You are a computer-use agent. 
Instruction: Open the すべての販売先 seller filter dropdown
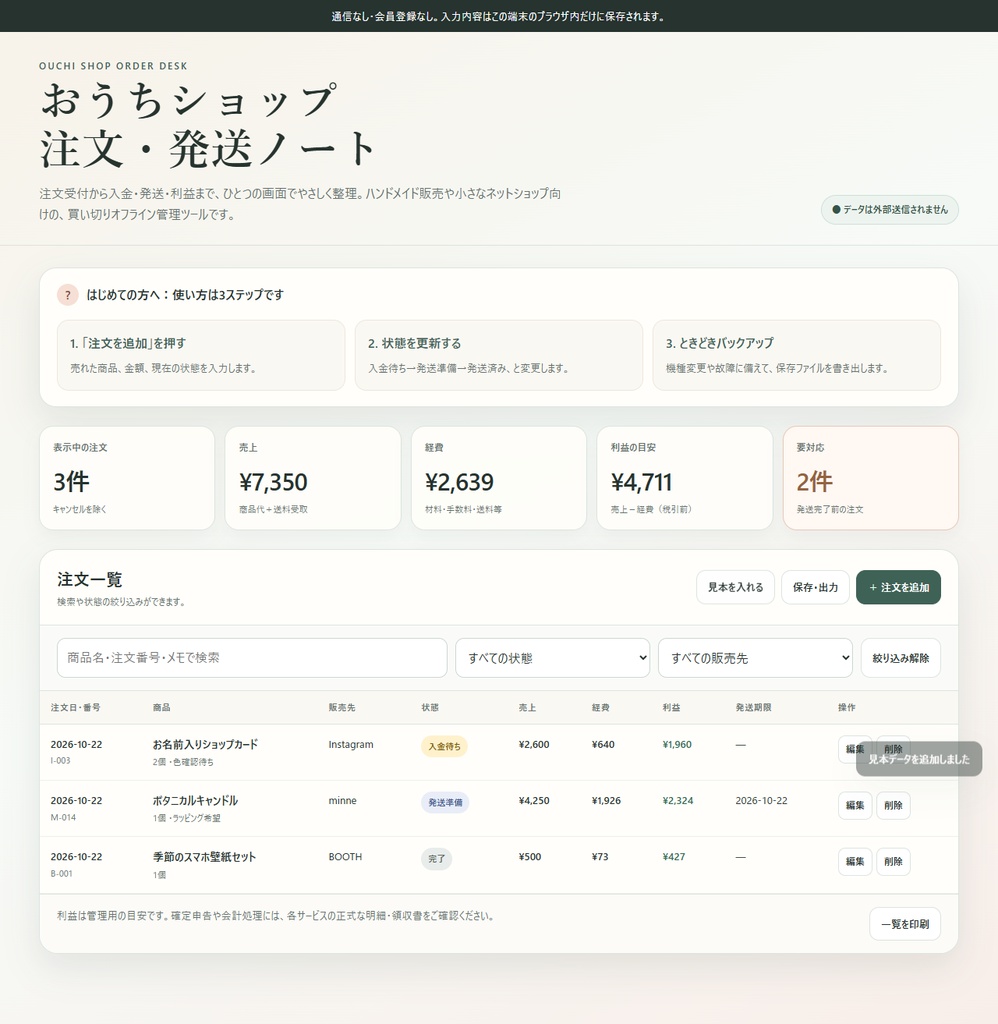(x=755, y=658)
